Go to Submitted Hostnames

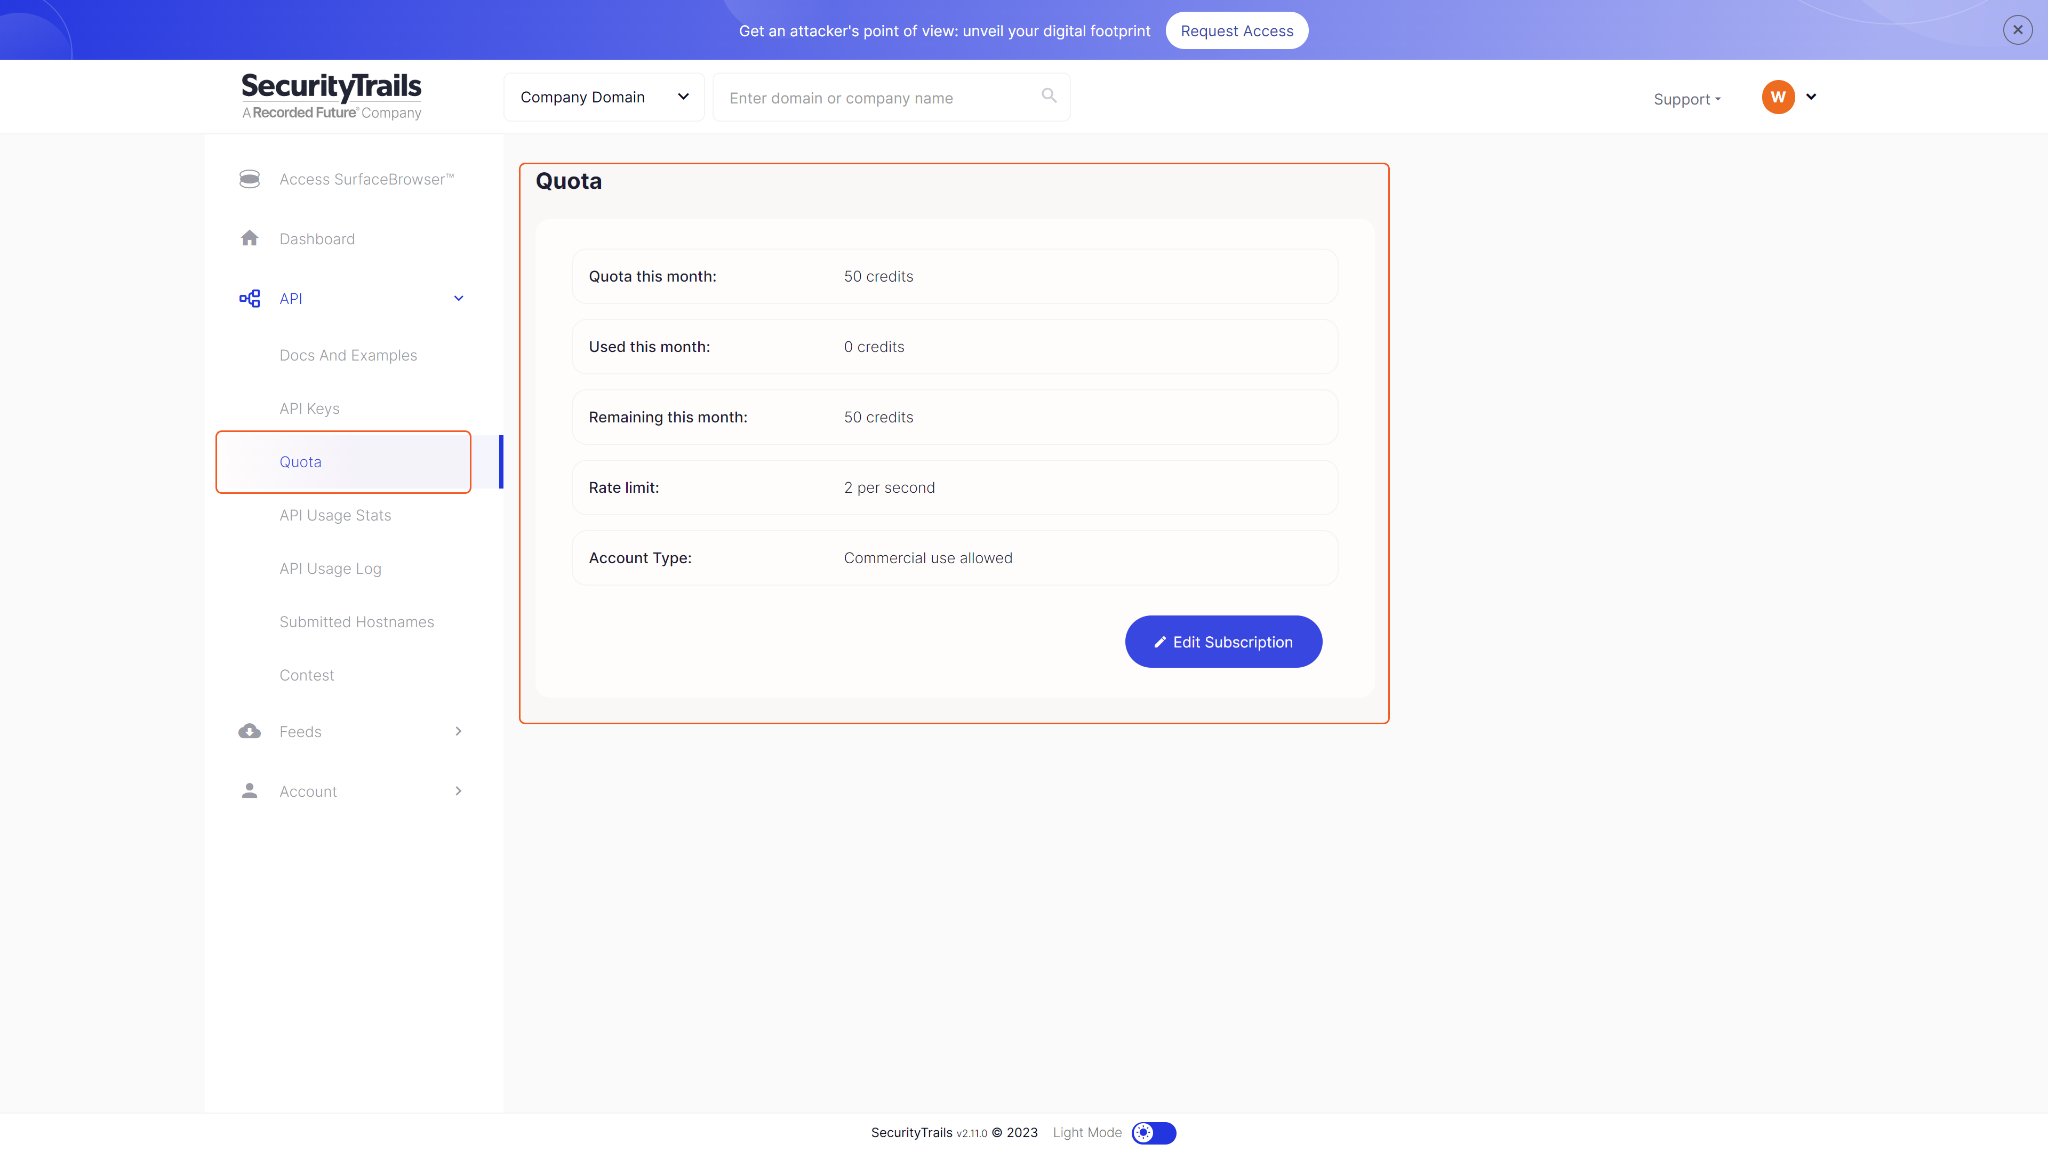[x=357, y=622]
